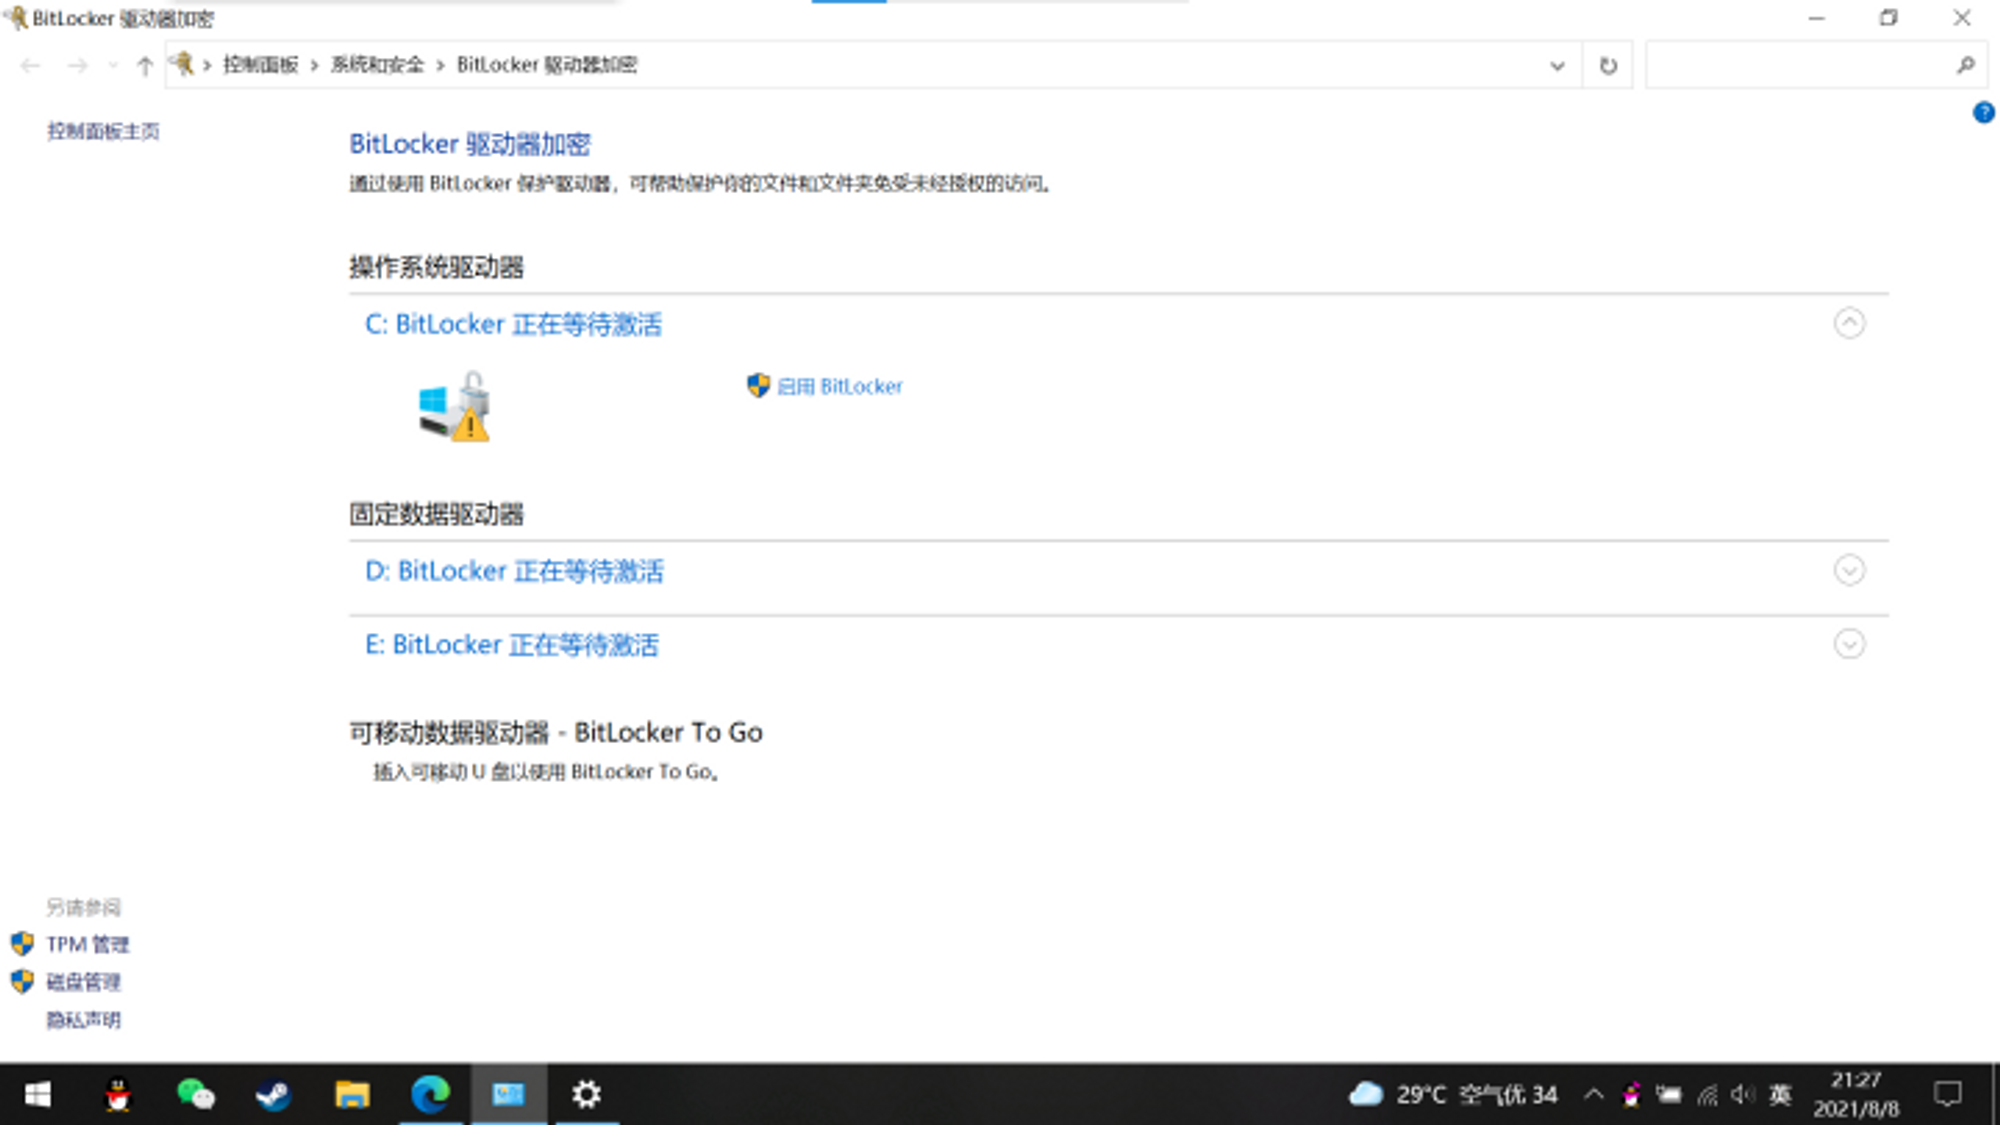The image size is (2000, 1125).
Task: Expand the E: drive BitLocker section
Action: tap(1849, 644)
